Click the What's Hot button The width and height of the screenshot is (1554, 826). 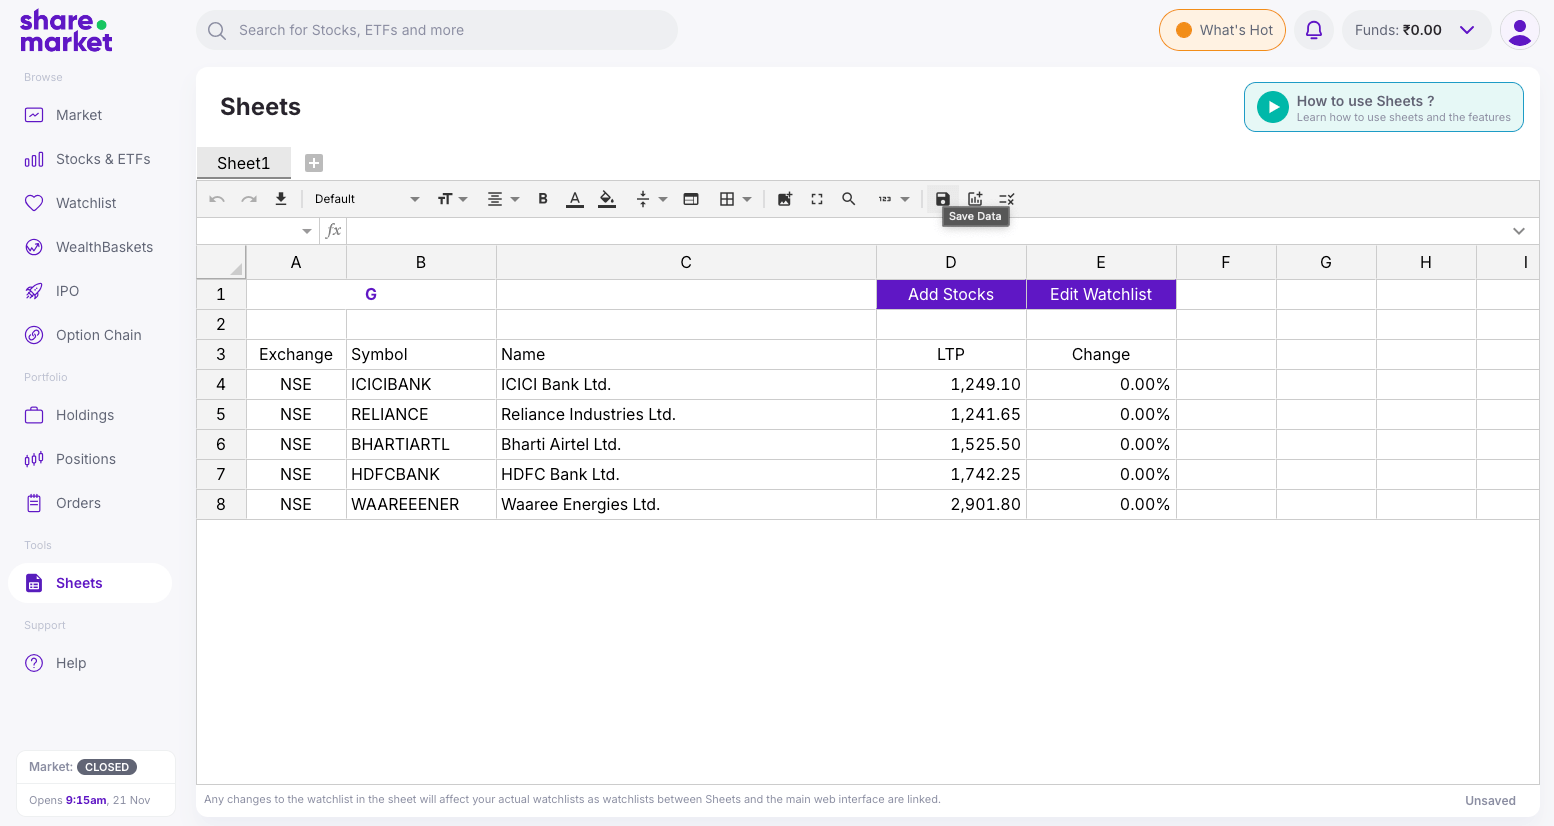click(x=1222, y=30)
